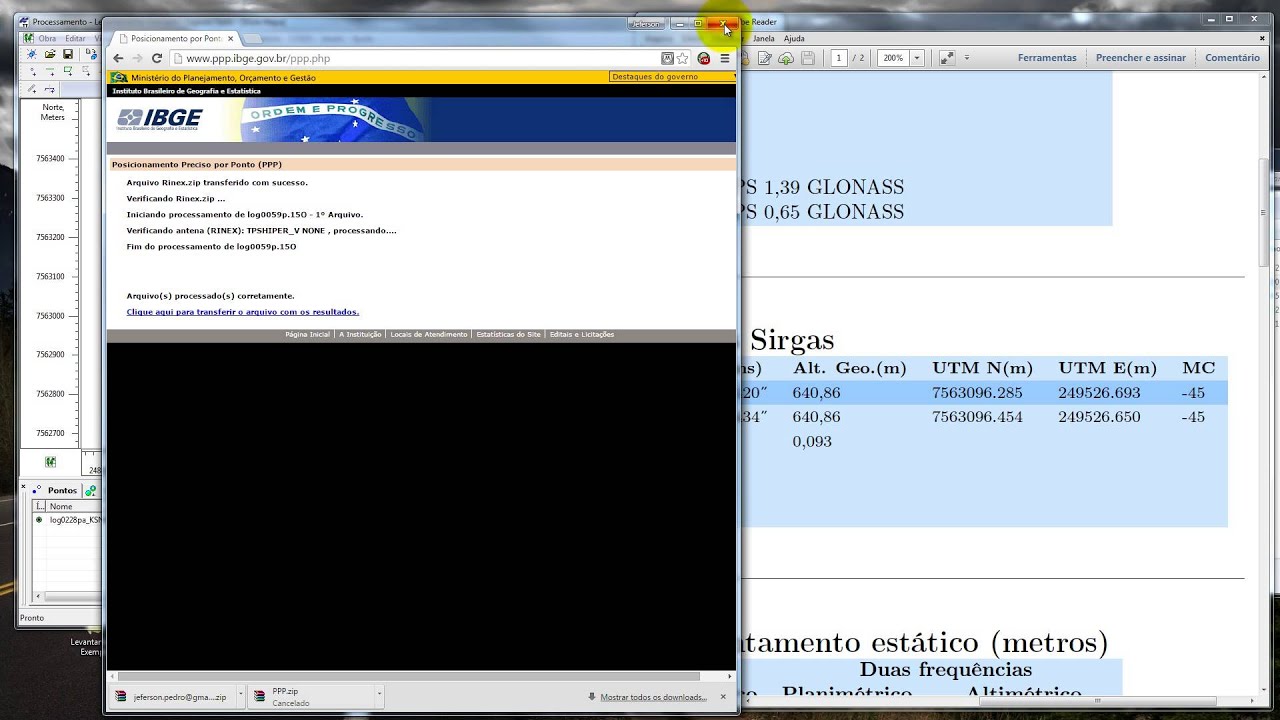Screen dimensions: 1280x720
Task: Click the save disk icon in Processamento toolbar
Action: (x=68, y=54)
